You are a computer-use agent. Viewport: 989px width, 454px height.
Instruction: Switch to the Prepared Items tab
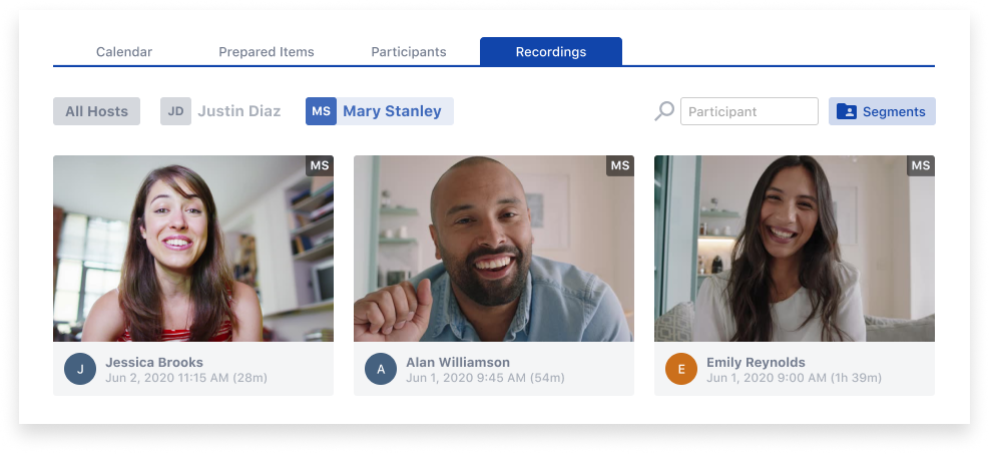coord(266,52)
